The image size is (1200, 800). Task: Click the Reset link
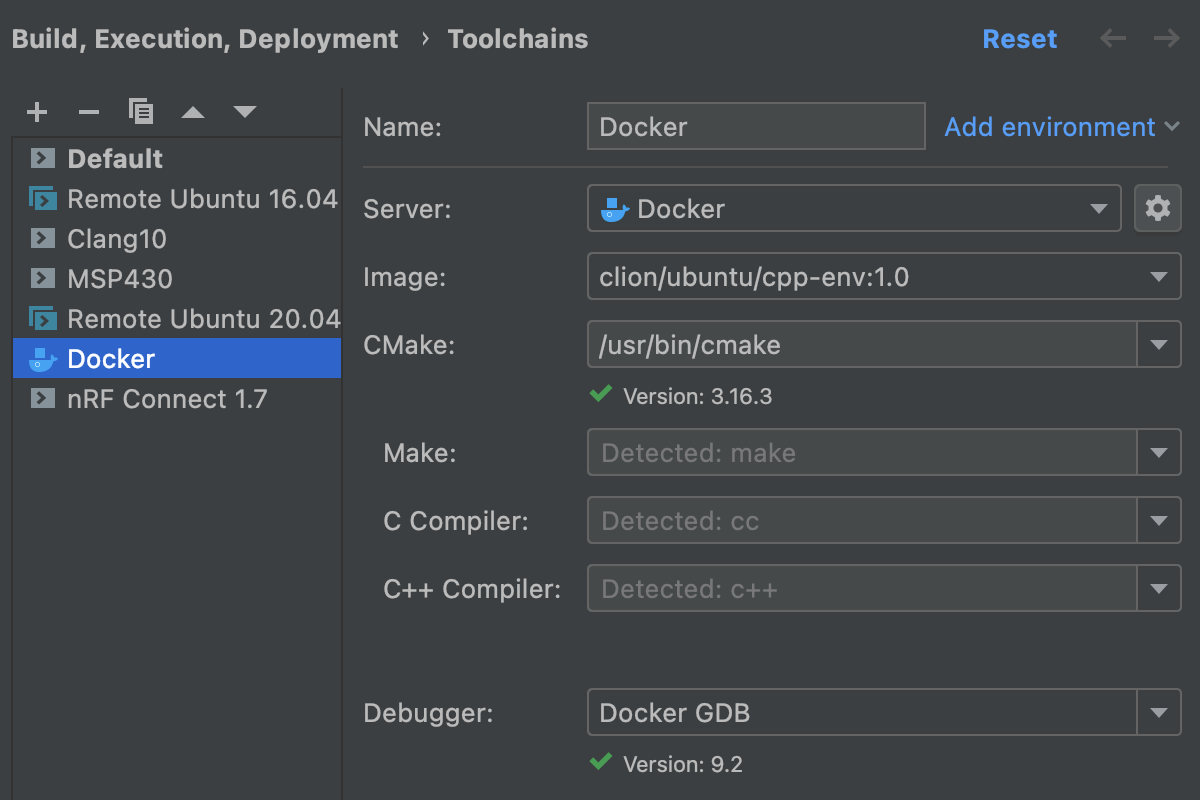(1019, 39)
